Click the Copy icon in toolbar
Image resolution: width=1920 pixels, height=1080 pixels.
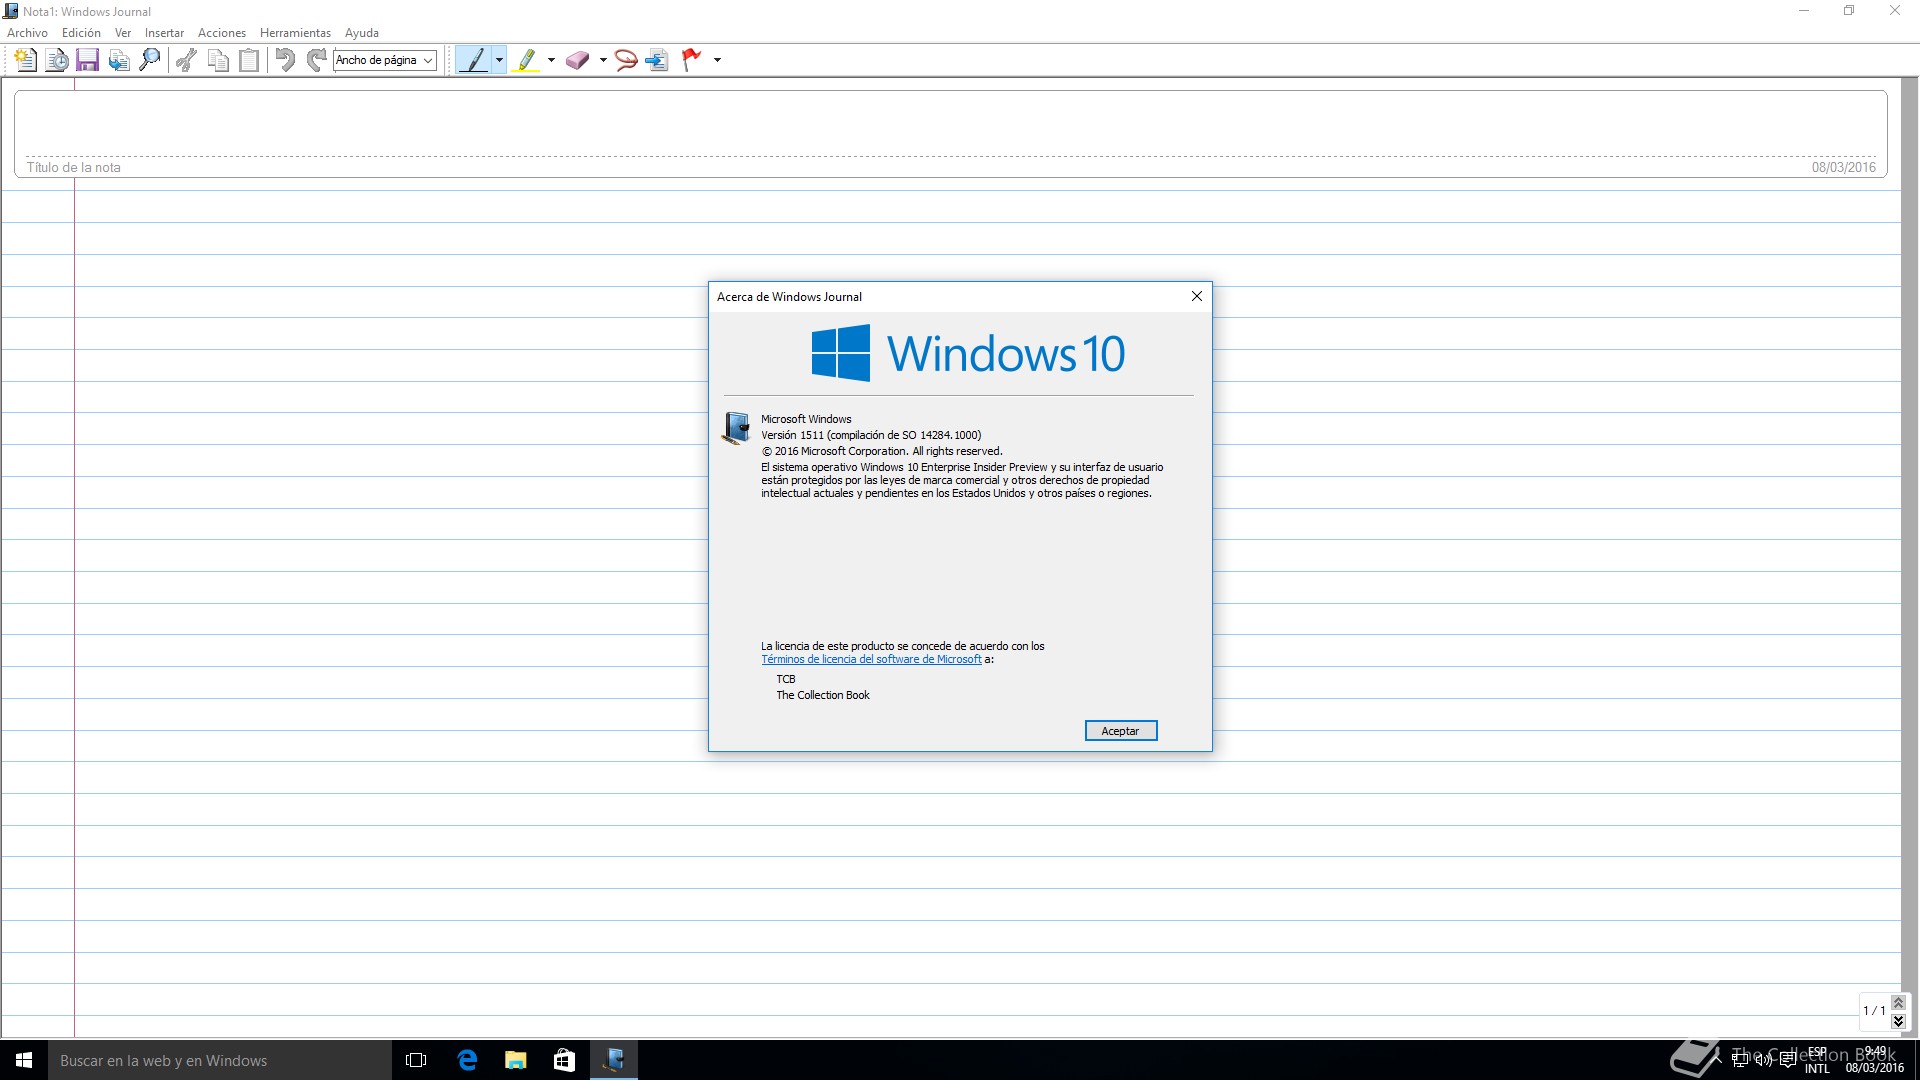218,60
